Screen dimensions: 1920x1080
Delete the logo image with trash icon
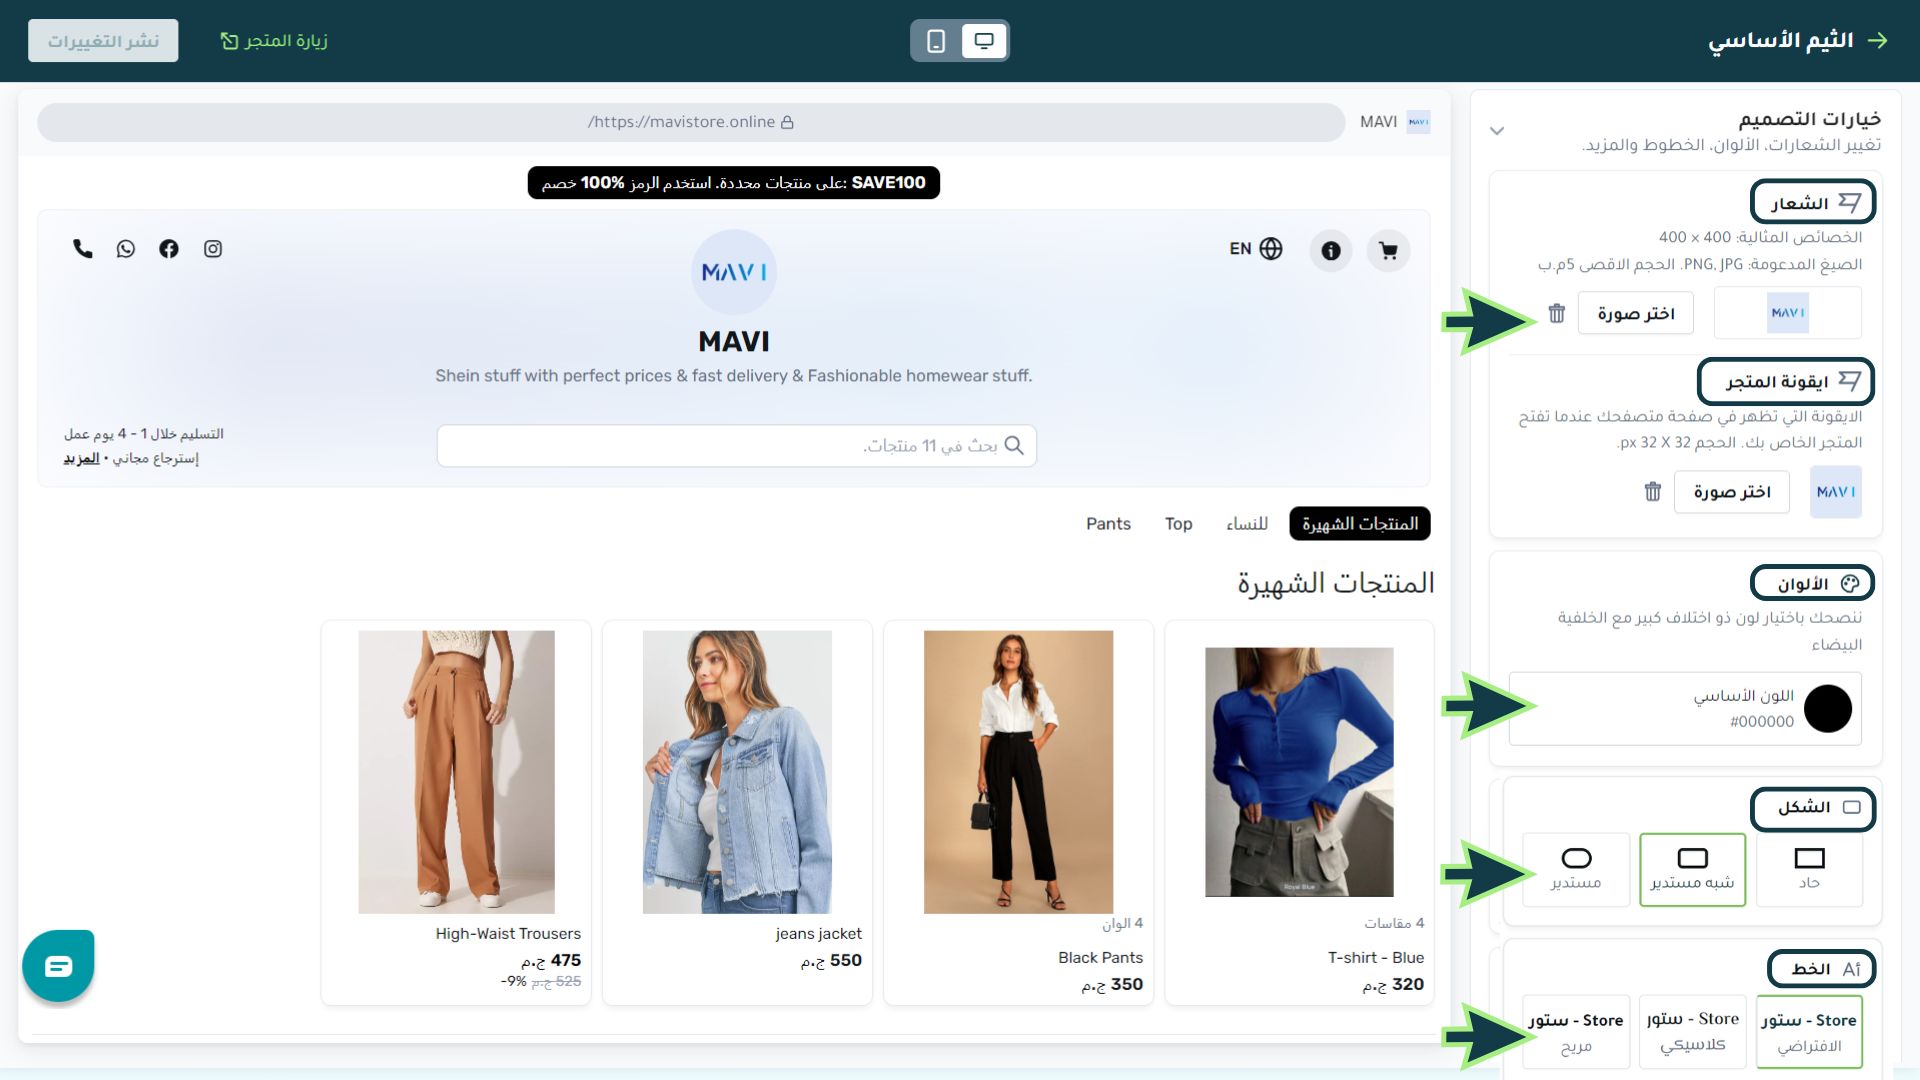(1557, 314)
